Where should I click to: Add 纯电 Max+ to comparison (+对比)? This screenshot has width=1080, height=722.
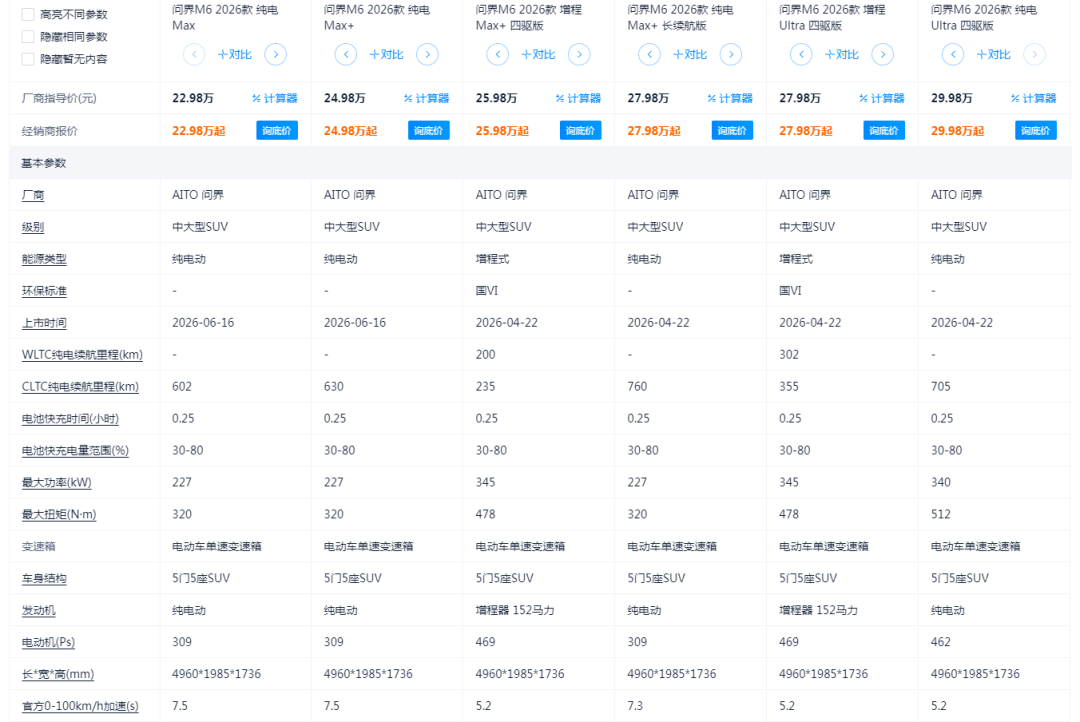[386, 54]
